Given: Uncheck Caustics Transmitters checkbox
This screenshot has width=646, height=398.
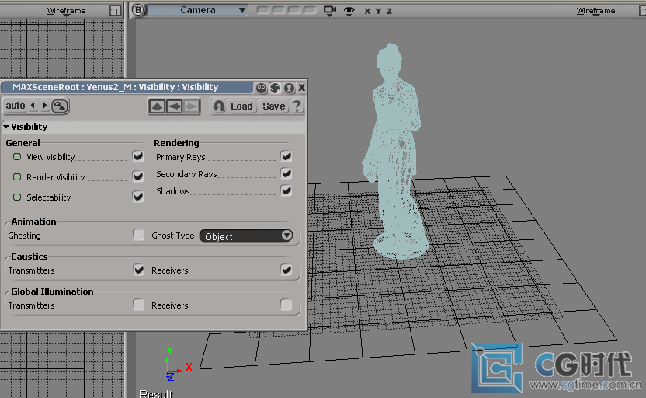Looking at the screenshot, I should point(139,270).
